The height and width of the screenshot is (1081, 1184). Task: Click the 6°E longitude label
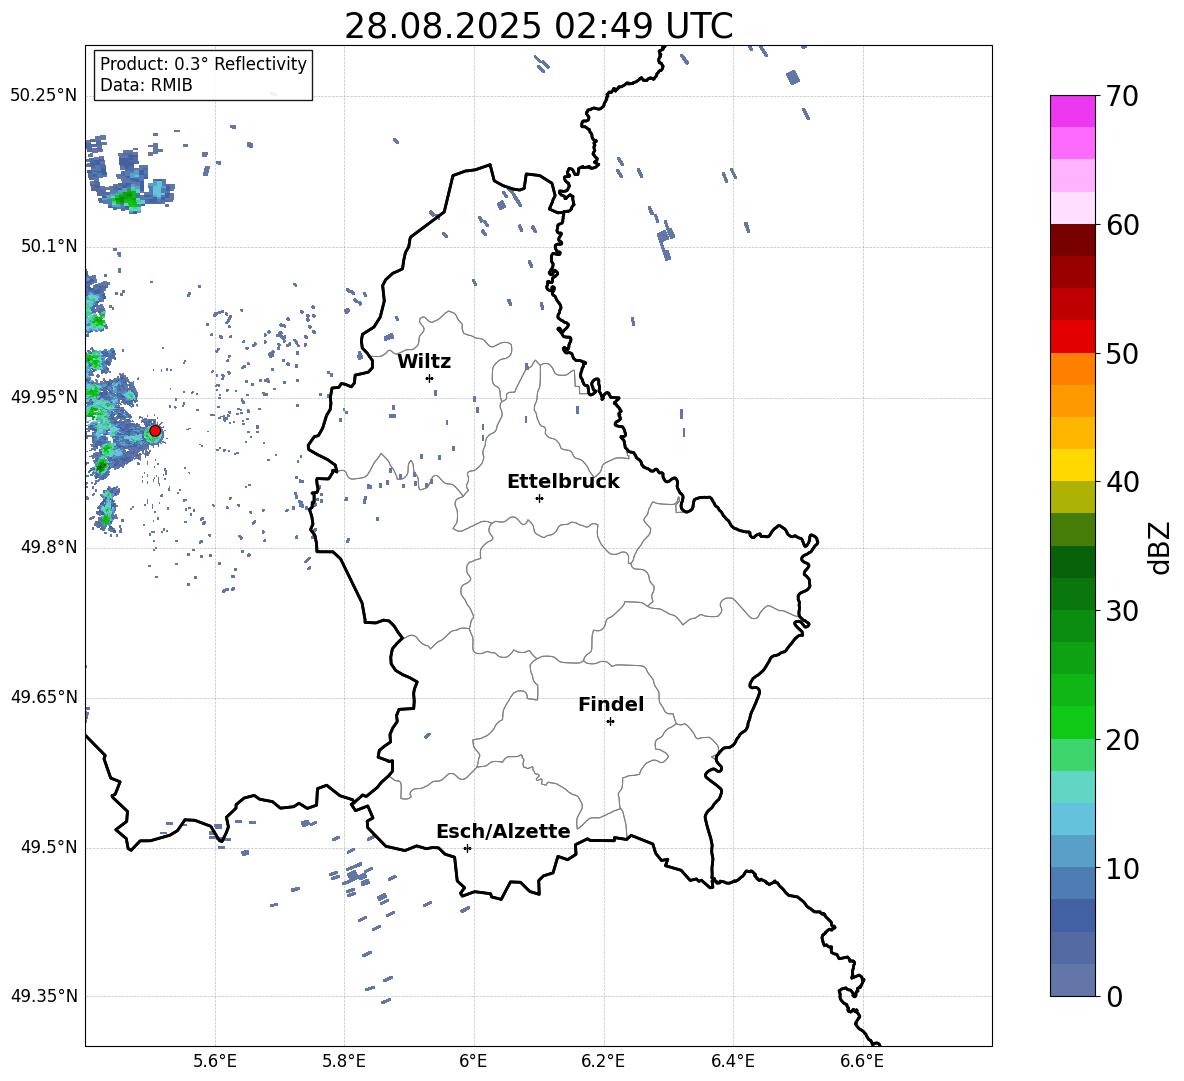(x=473, y=1061)
